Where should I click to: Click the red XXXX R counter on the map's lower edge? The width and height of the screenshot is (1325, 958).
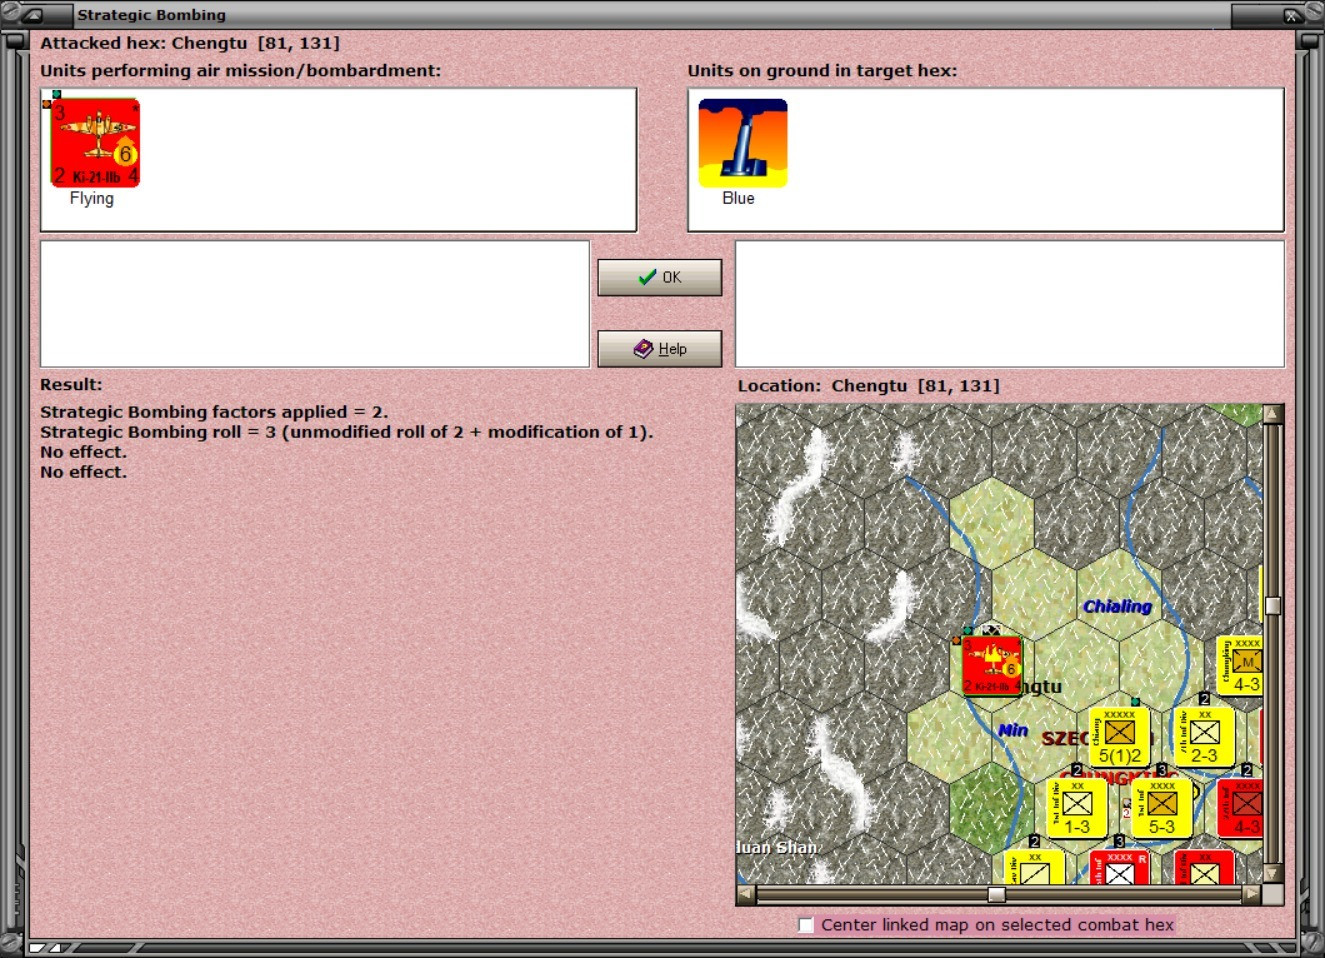pos(1119,867)
